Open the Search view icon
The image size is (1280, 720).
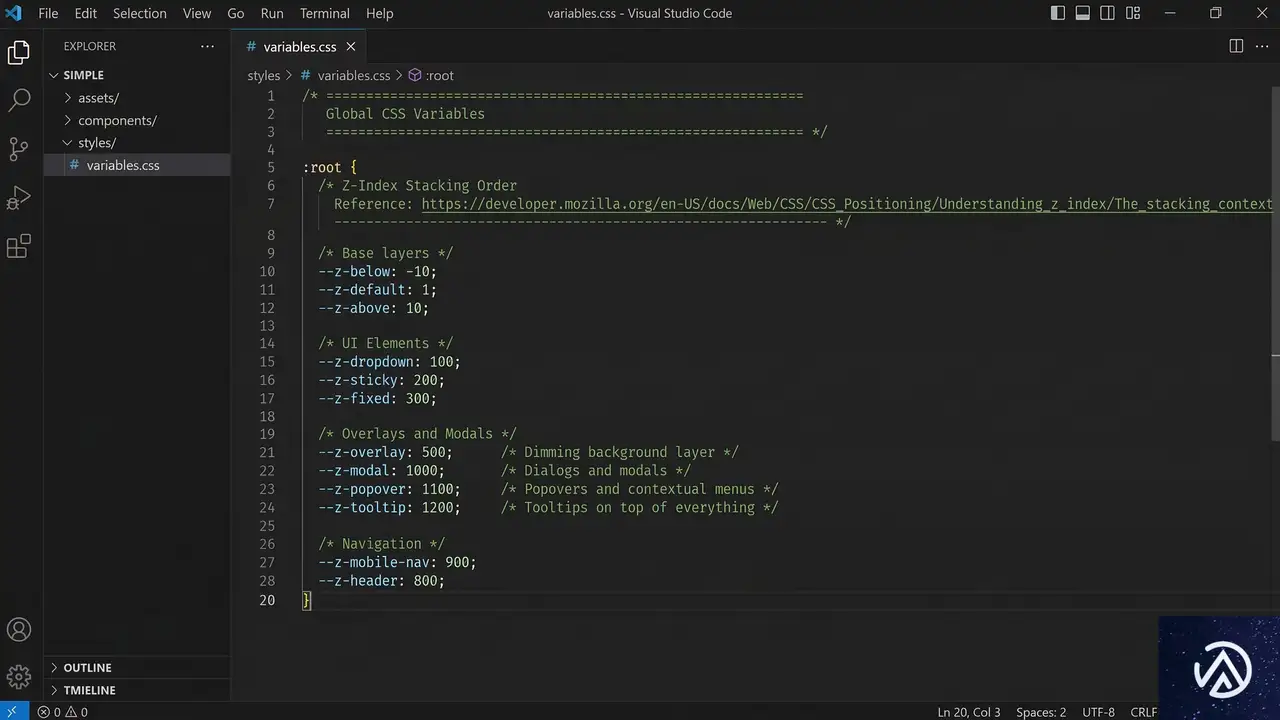point(19,101)
